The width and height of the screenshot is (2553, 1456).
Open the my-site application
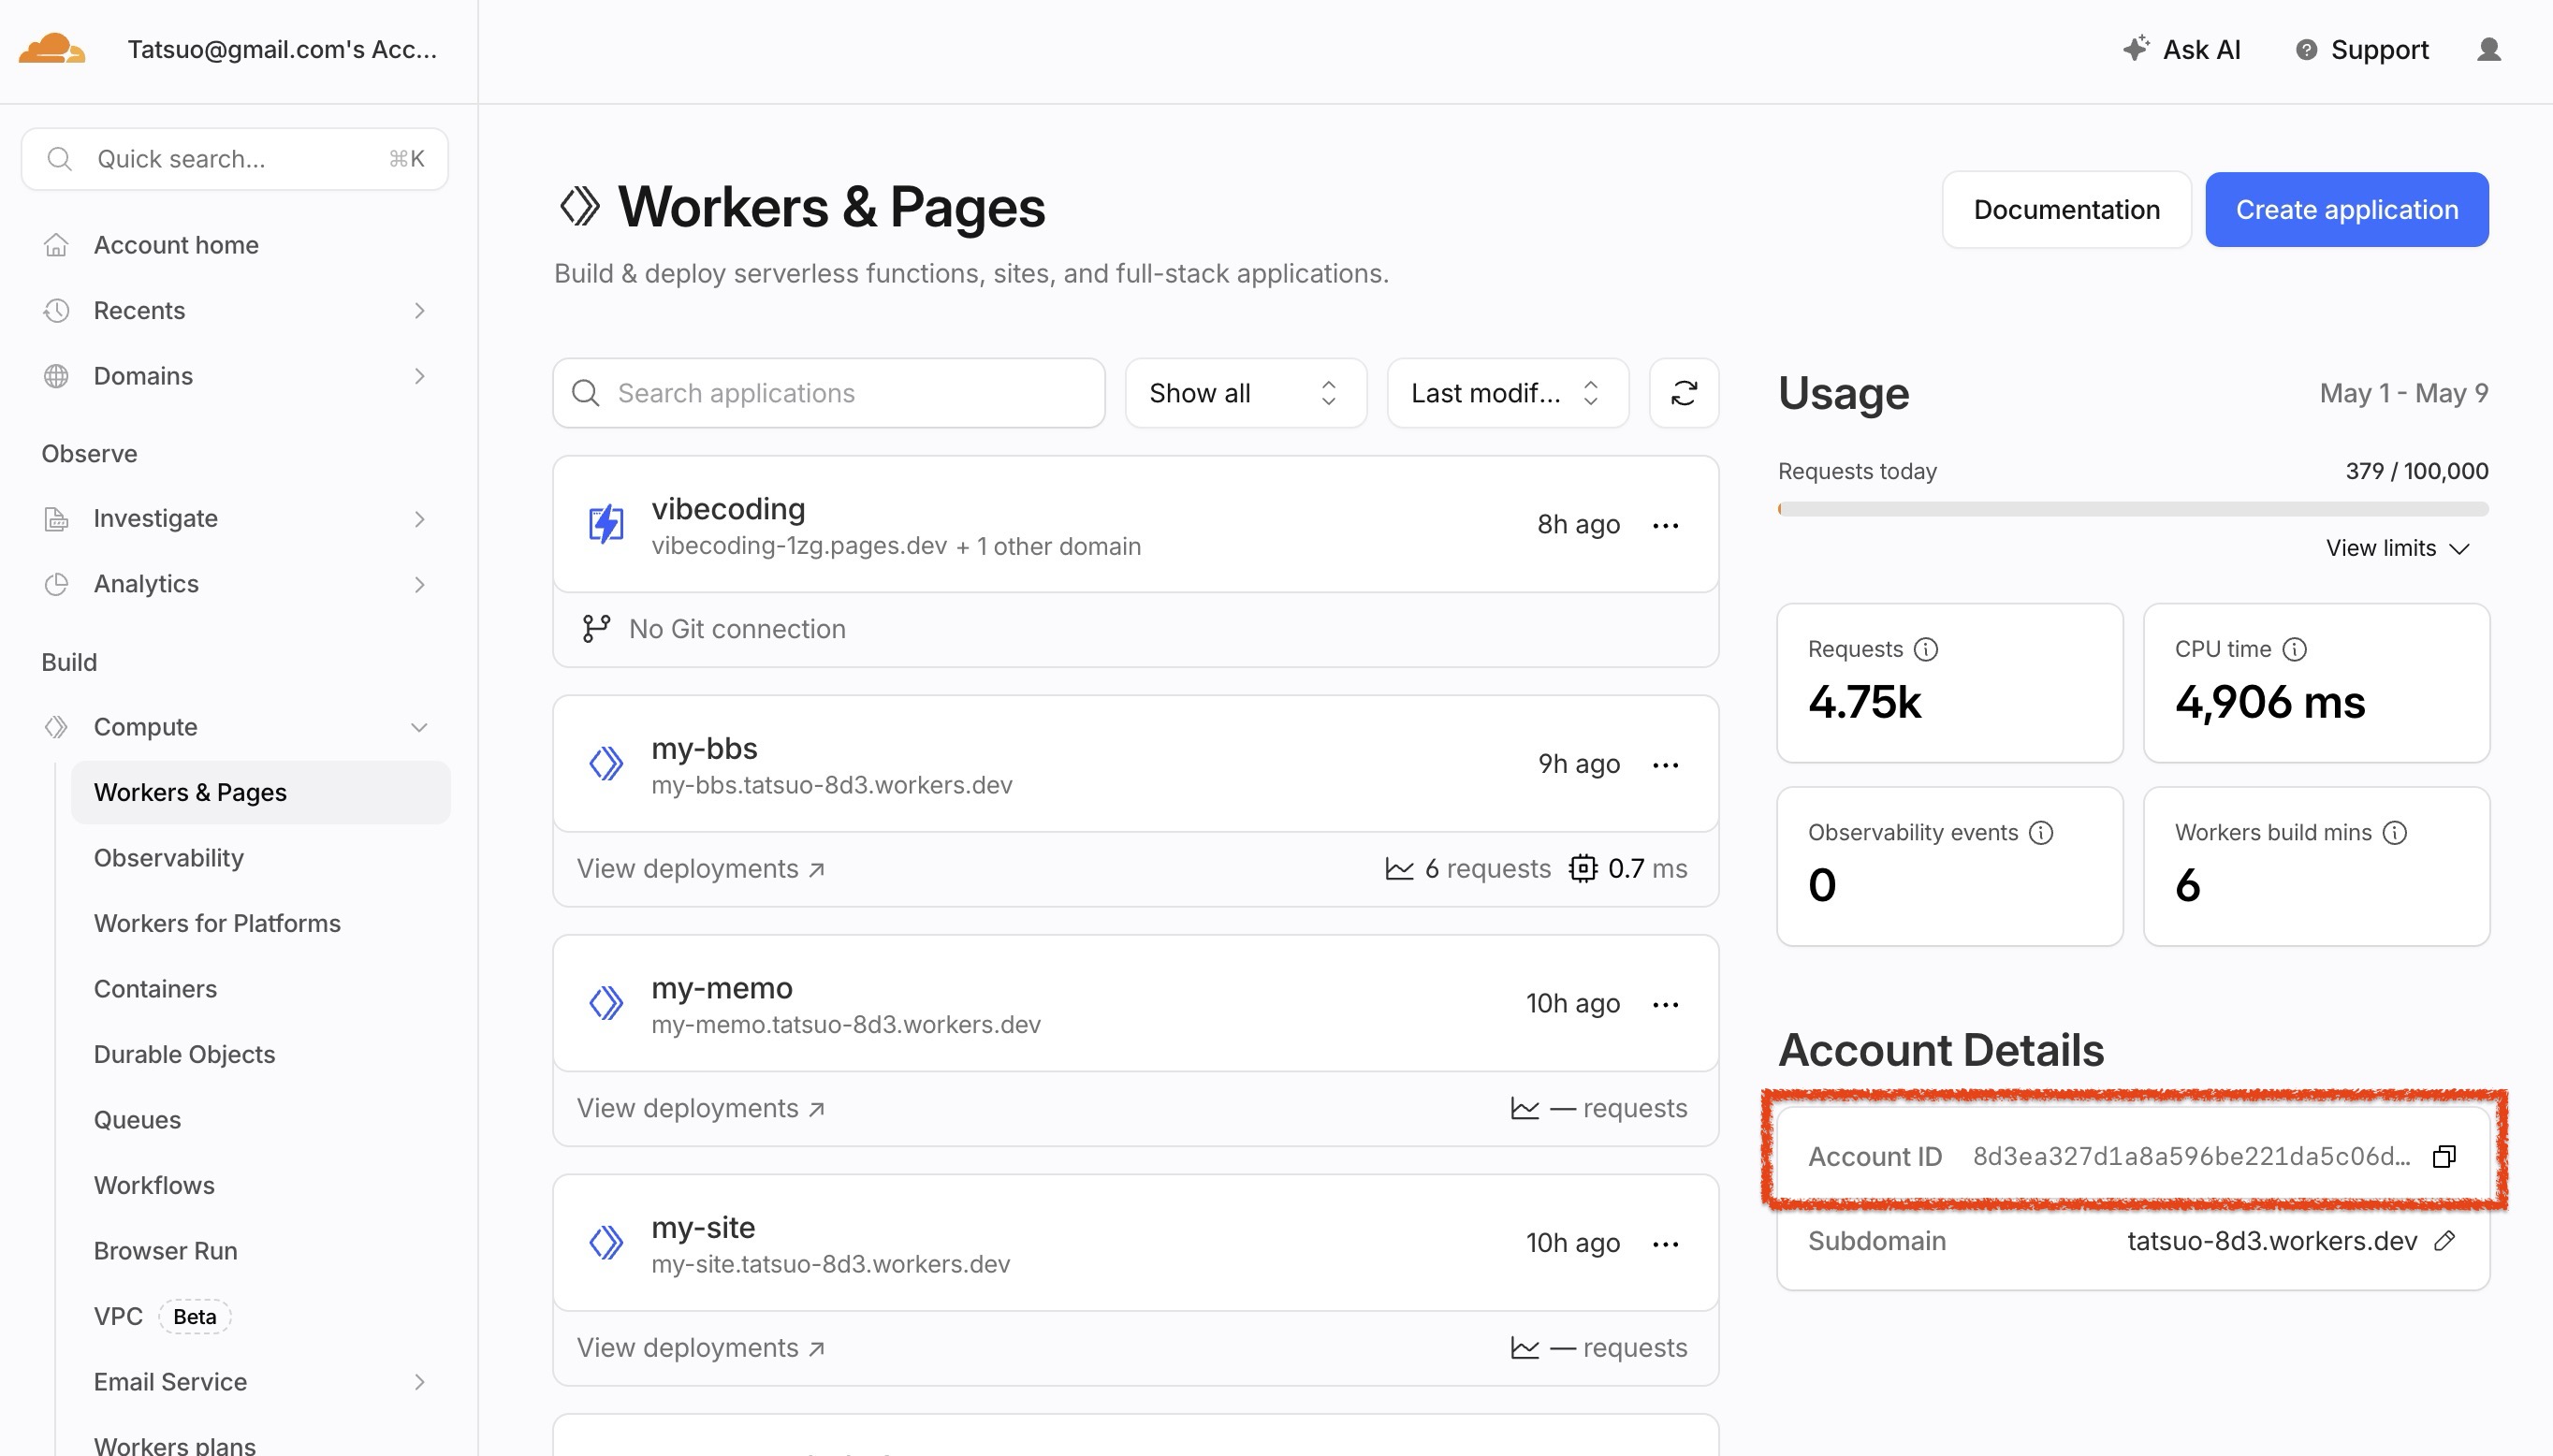[703, 1228]
